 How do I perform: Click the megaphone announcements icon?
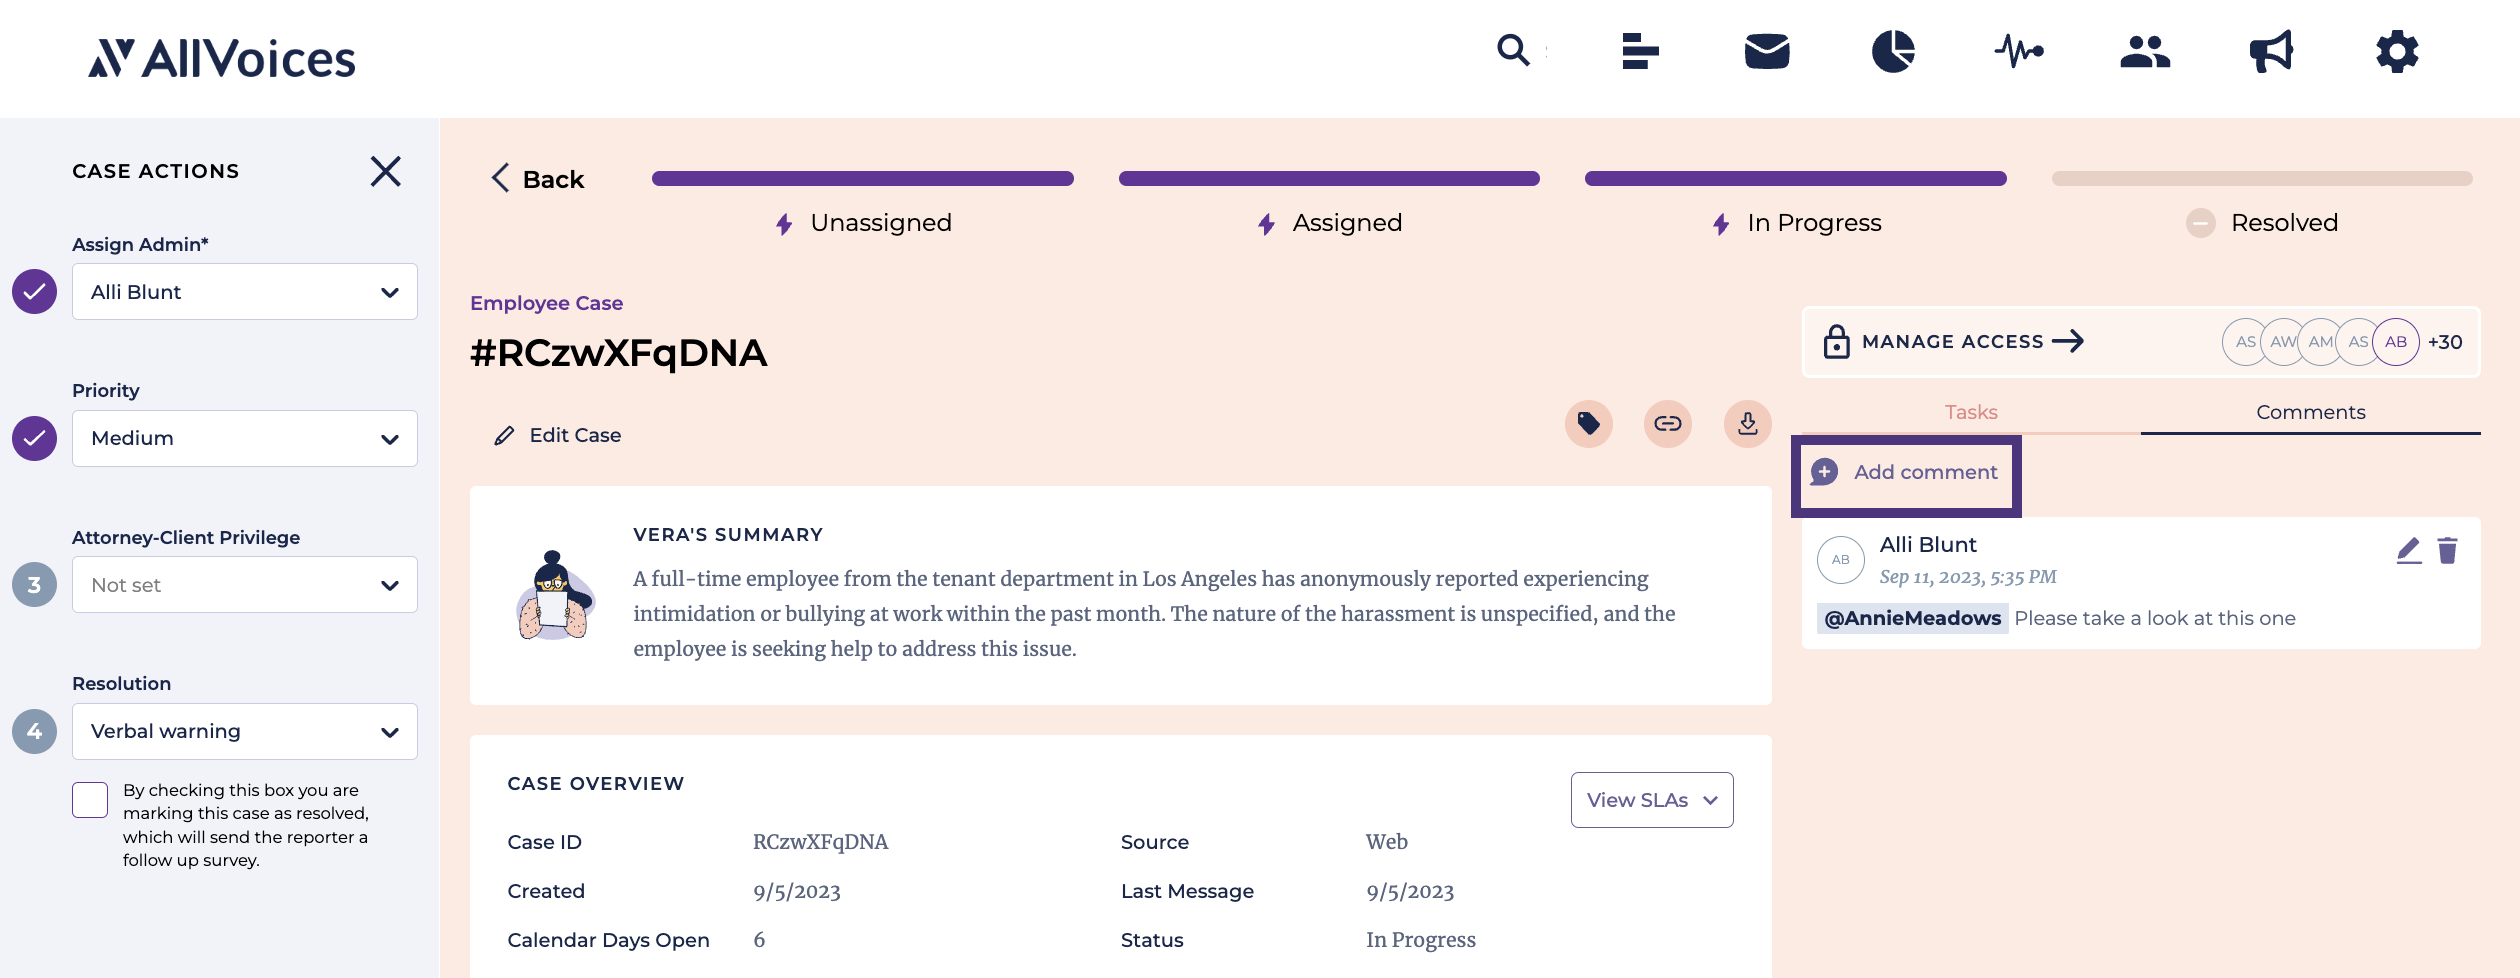coord(2271,51)
